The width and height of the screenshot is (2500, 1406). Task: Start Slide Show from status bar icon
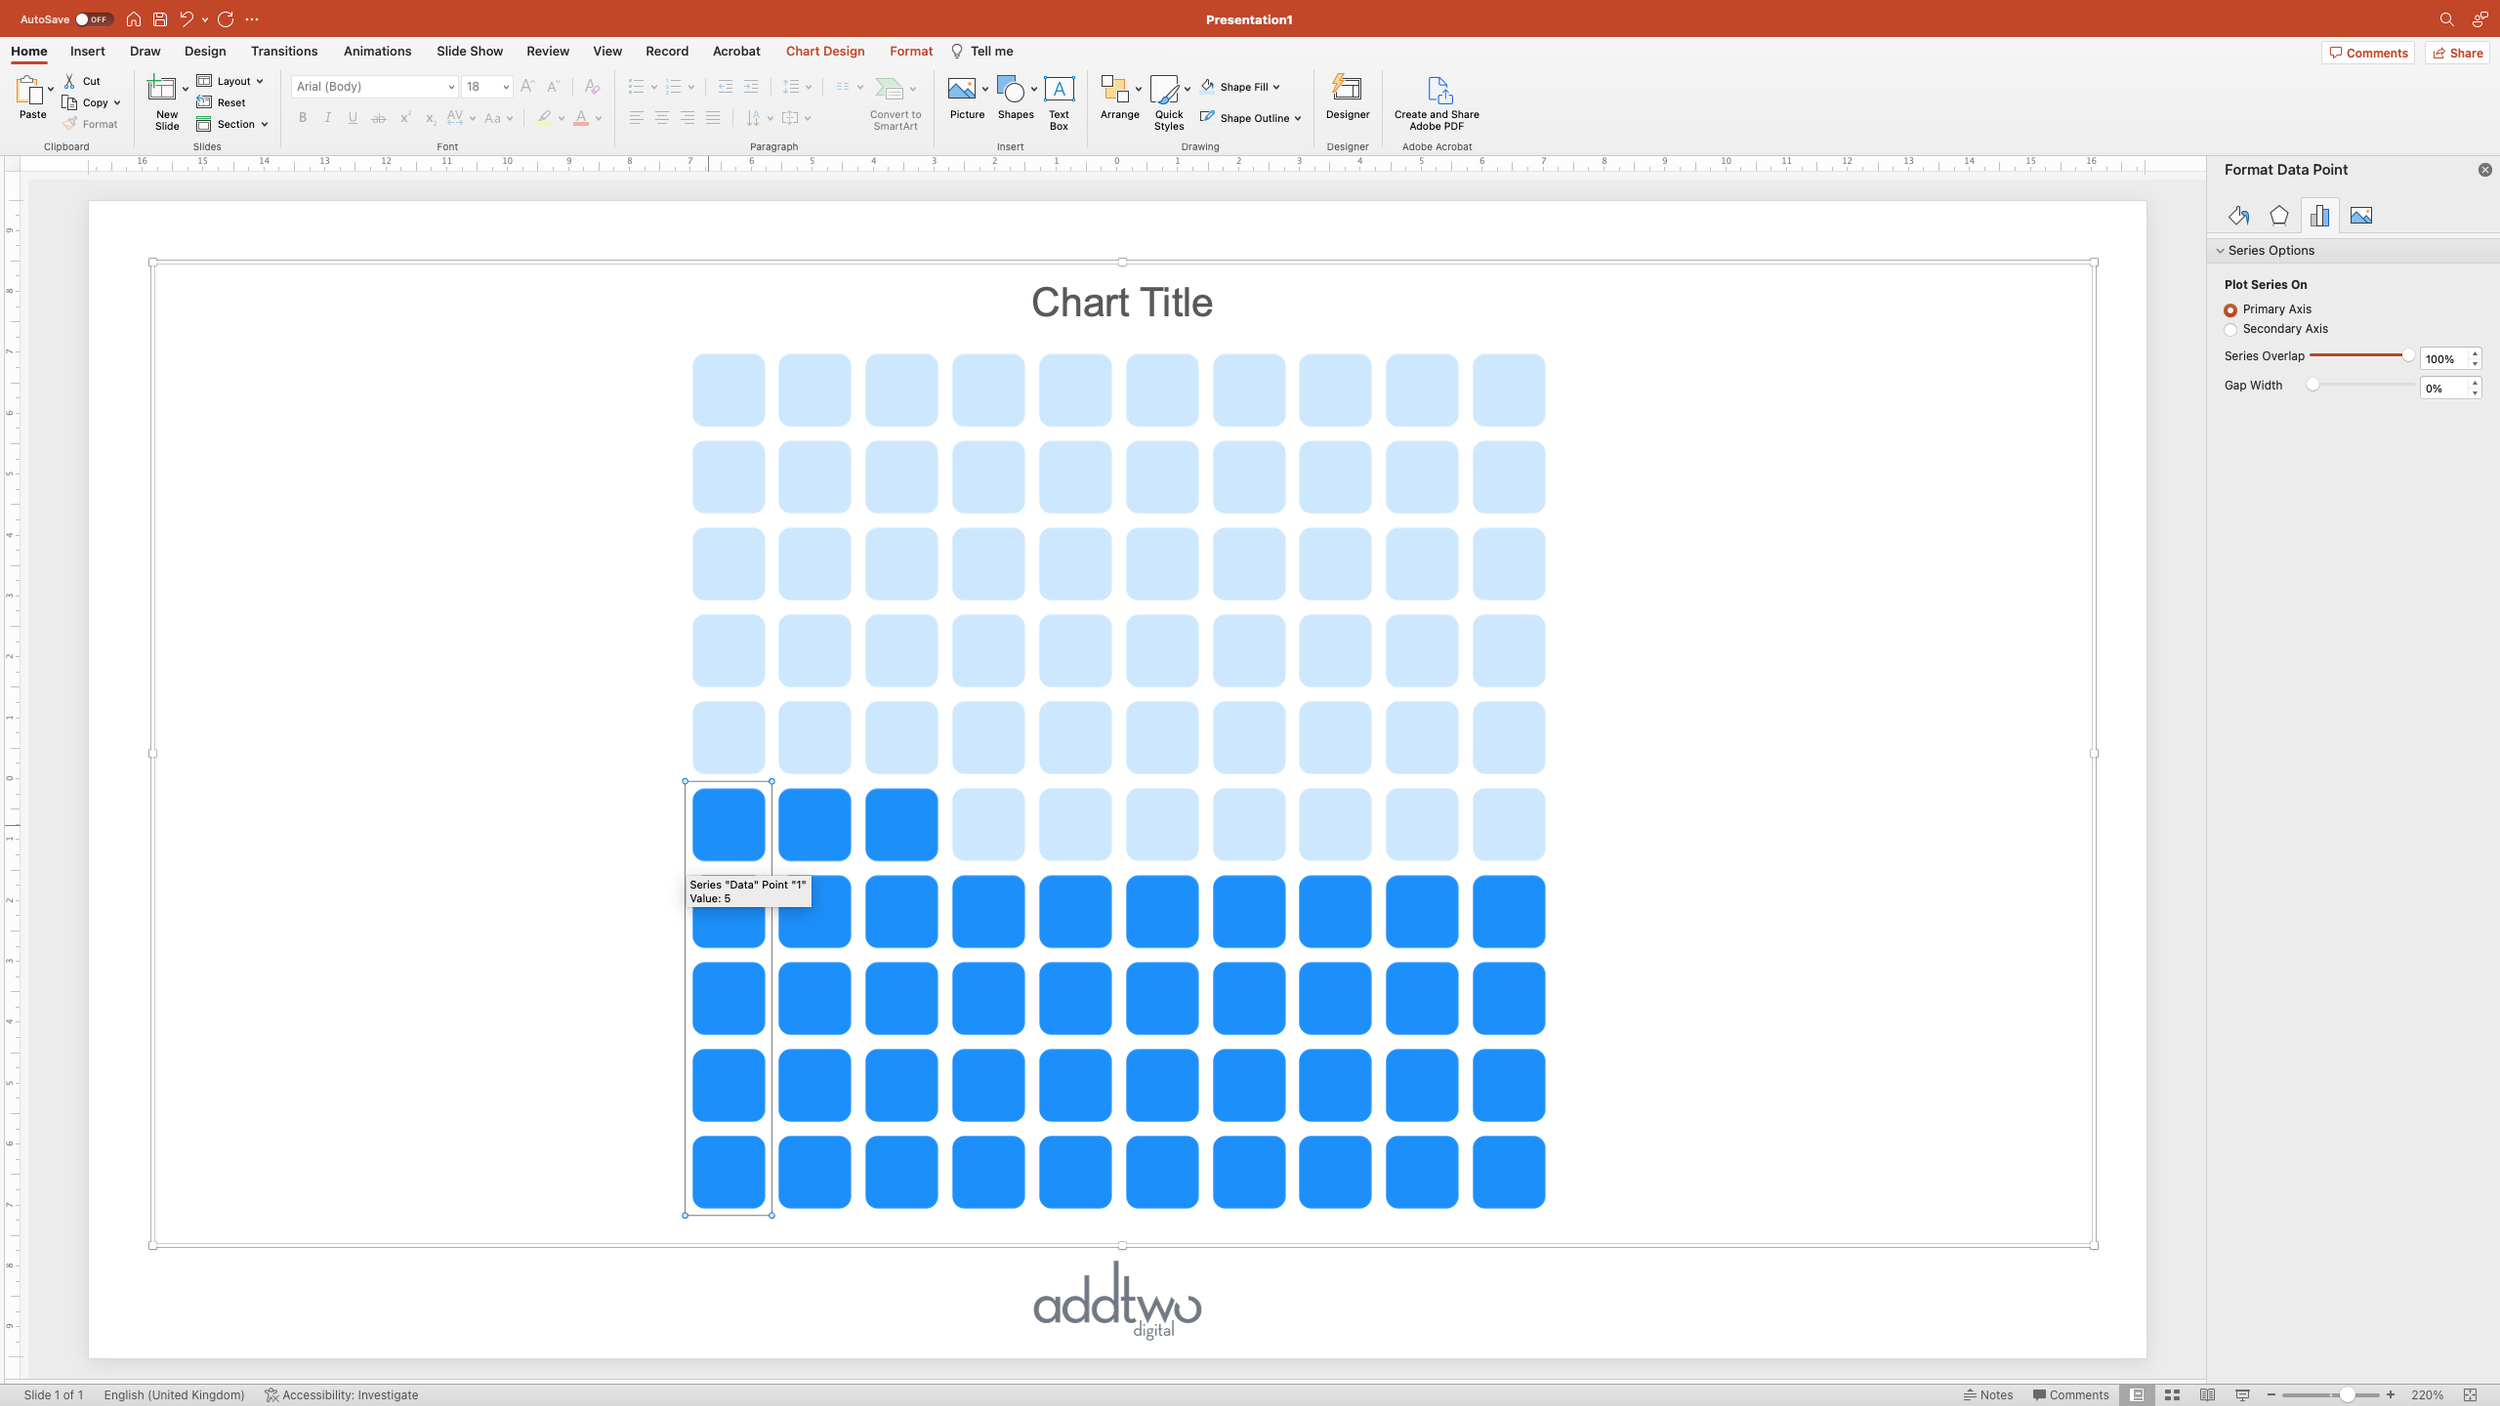2242,1395
